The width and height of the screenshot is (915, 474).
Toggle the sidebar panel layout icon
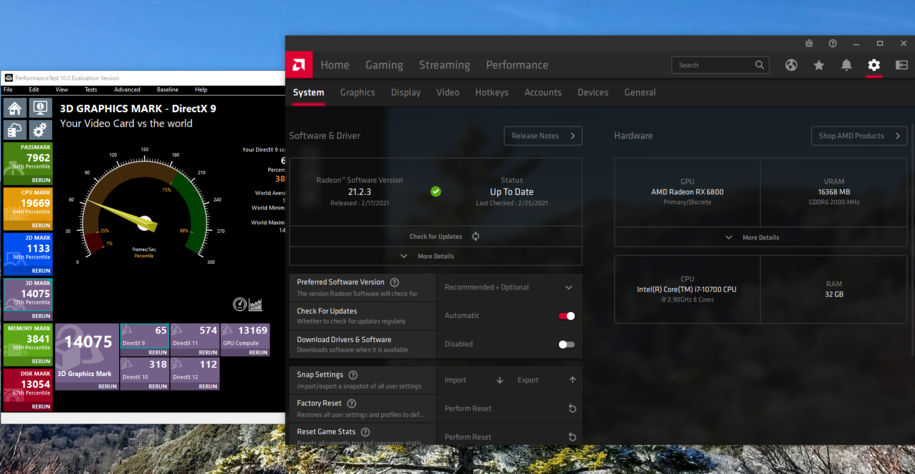tap(902, 65)
